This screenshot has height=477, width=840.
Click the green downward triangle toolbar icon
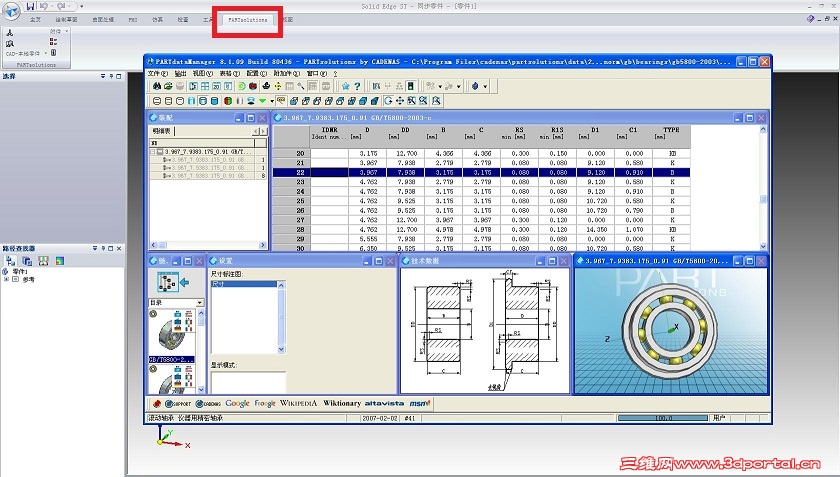pyautogui.click(x=262, y=101)
